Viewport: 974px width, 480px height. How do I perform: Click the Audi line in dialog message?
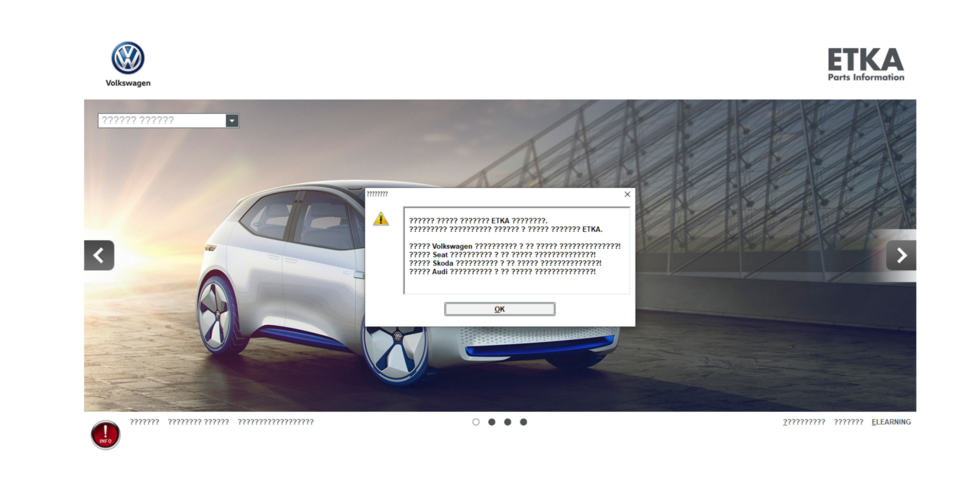503,272
